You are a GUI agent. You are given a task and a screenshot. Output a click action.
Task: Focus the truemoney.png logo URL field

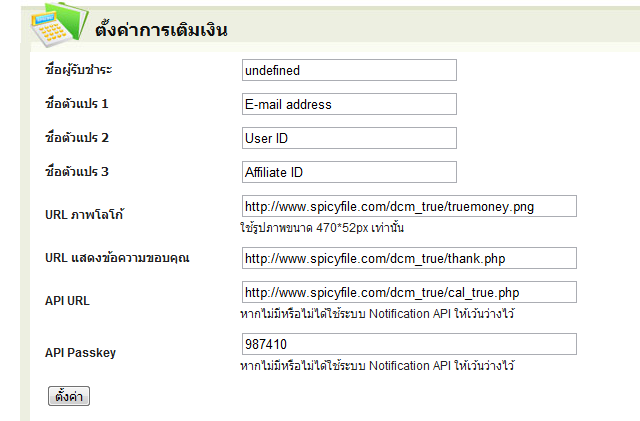tap(409, 206)
